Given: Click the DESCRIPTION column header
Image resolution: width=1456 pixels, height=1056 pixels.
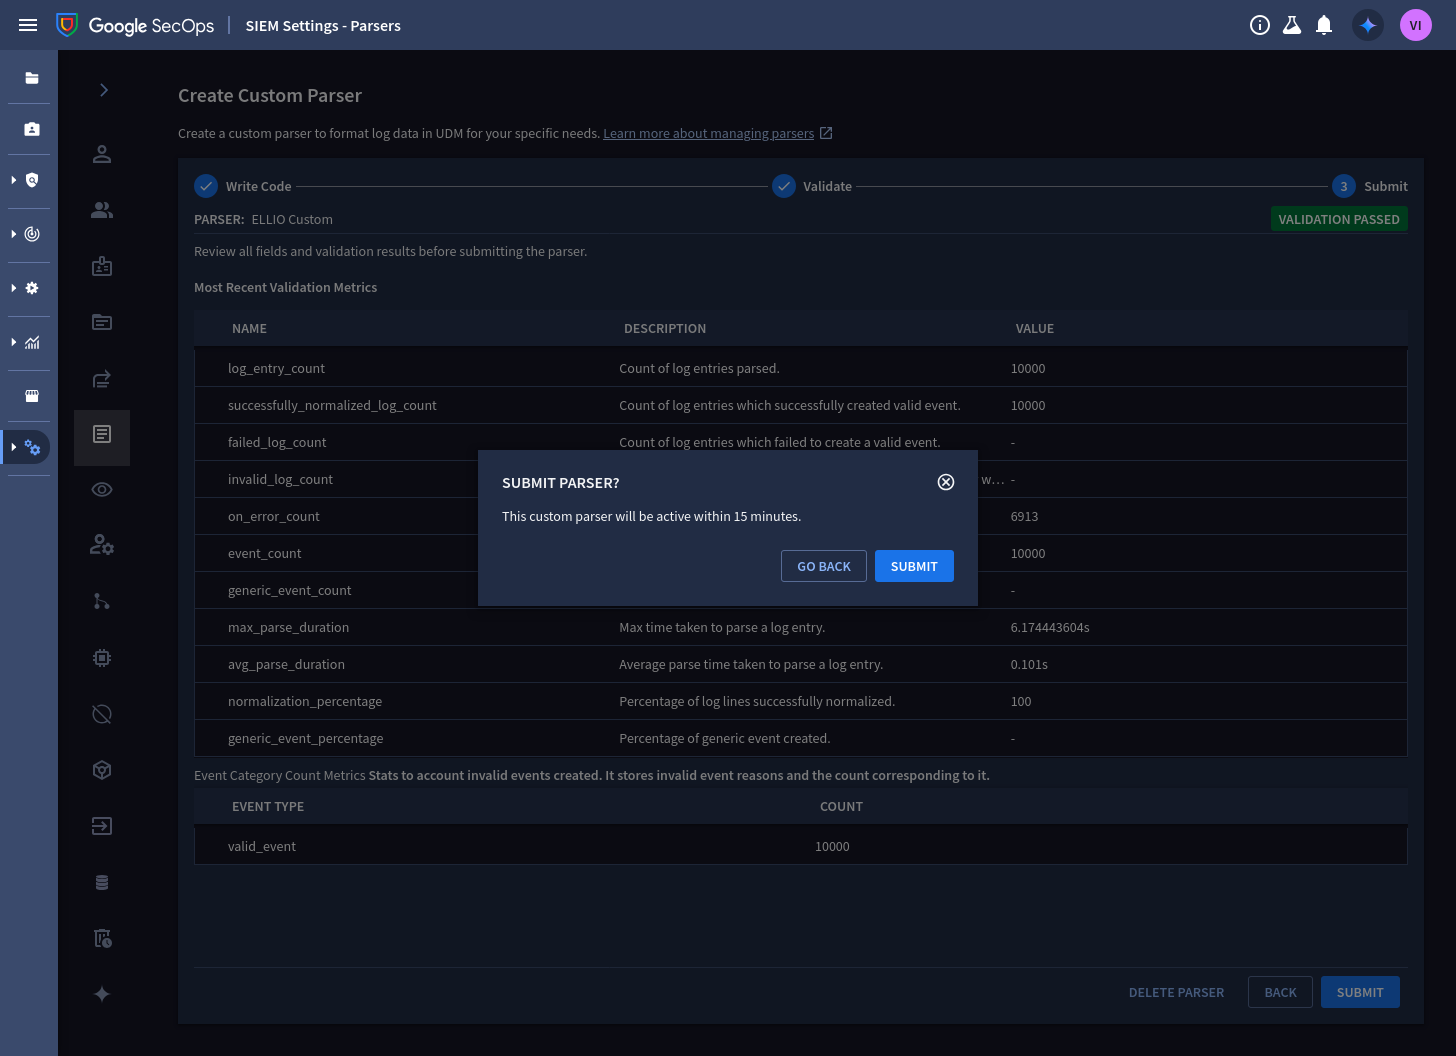Looking at the screenshot, I should coord(665,328).
